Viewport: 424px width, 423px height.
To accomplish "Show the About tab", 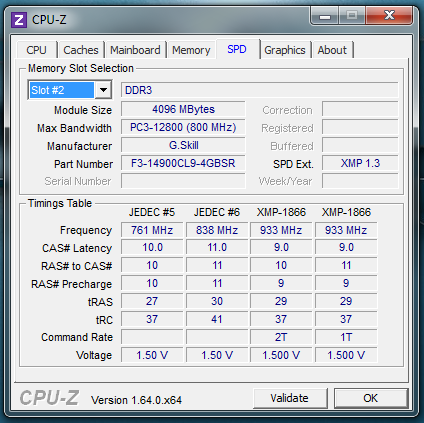I will click(x=332, y=50).
